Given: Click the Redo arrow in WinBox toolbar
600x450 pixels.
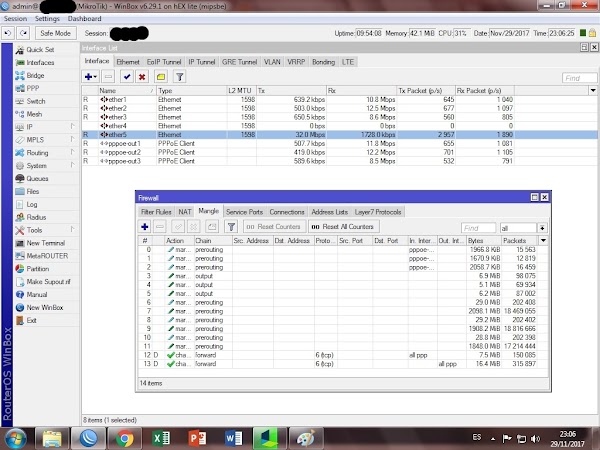Looking at the screenshot, I should point(23,33).
